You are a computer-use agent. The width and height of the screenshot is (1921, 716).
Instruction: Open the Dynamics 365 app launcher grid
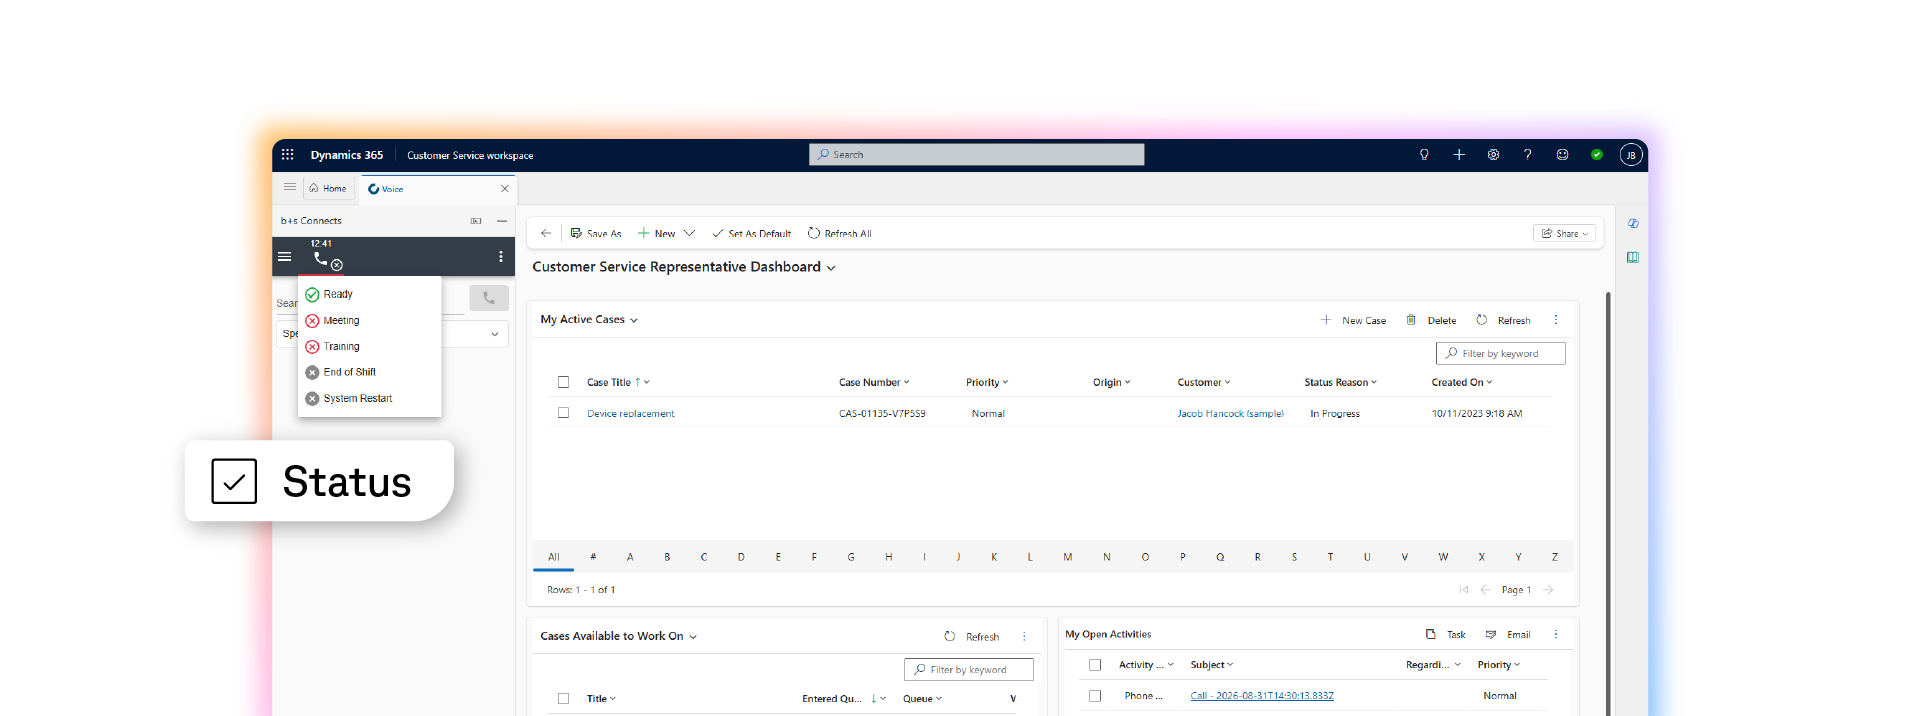coord(287,155)
